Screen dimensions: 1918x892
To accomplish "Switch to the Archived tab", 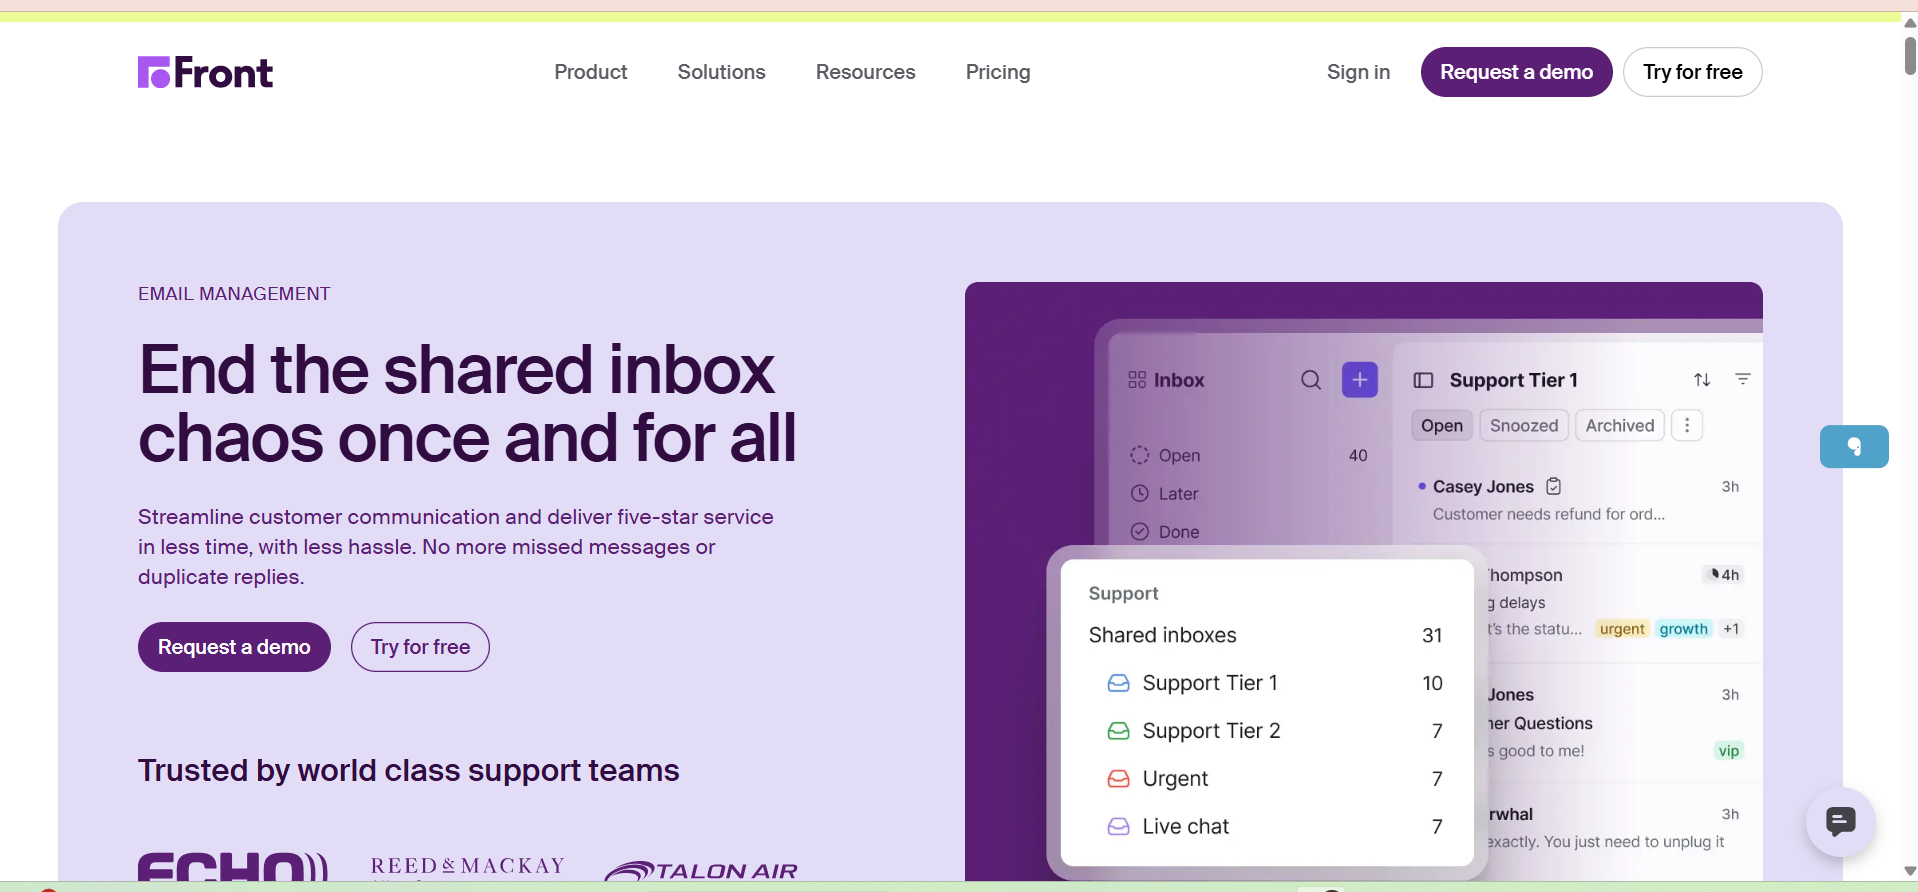I will click(x=1619, y=425).
